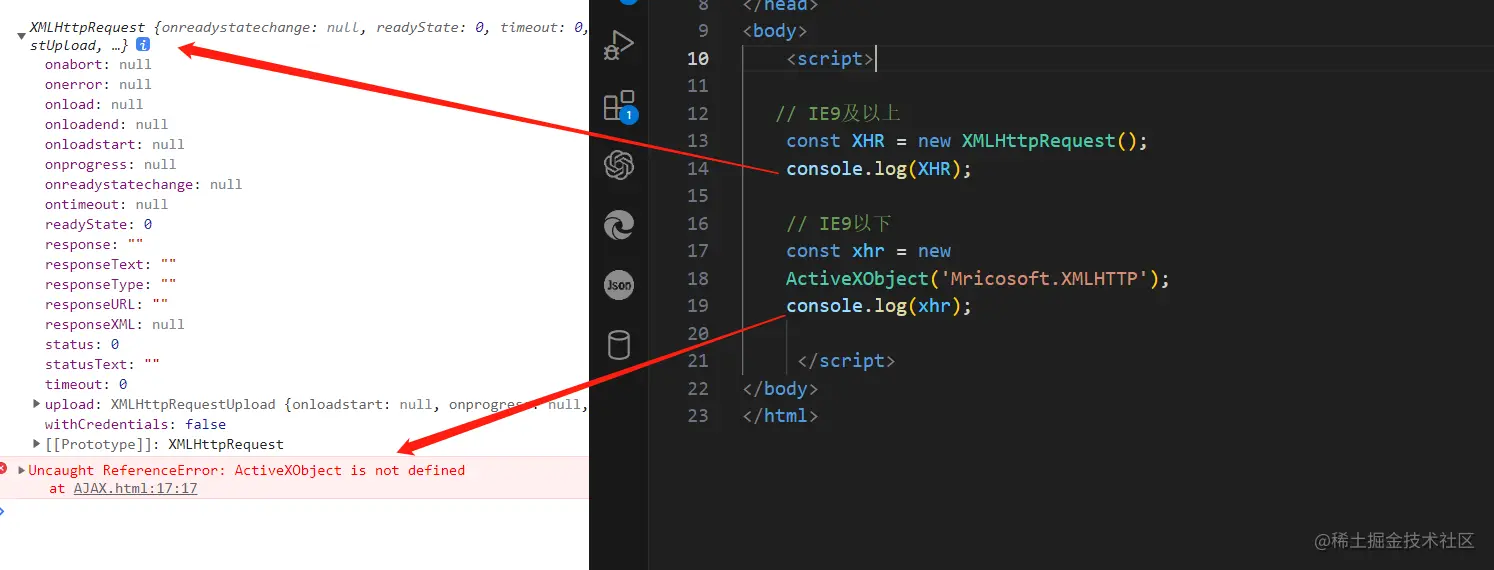Expand the Uncaught ReferenceError stack trace
Screen dimensions: 1494x570
click(22, 470)
